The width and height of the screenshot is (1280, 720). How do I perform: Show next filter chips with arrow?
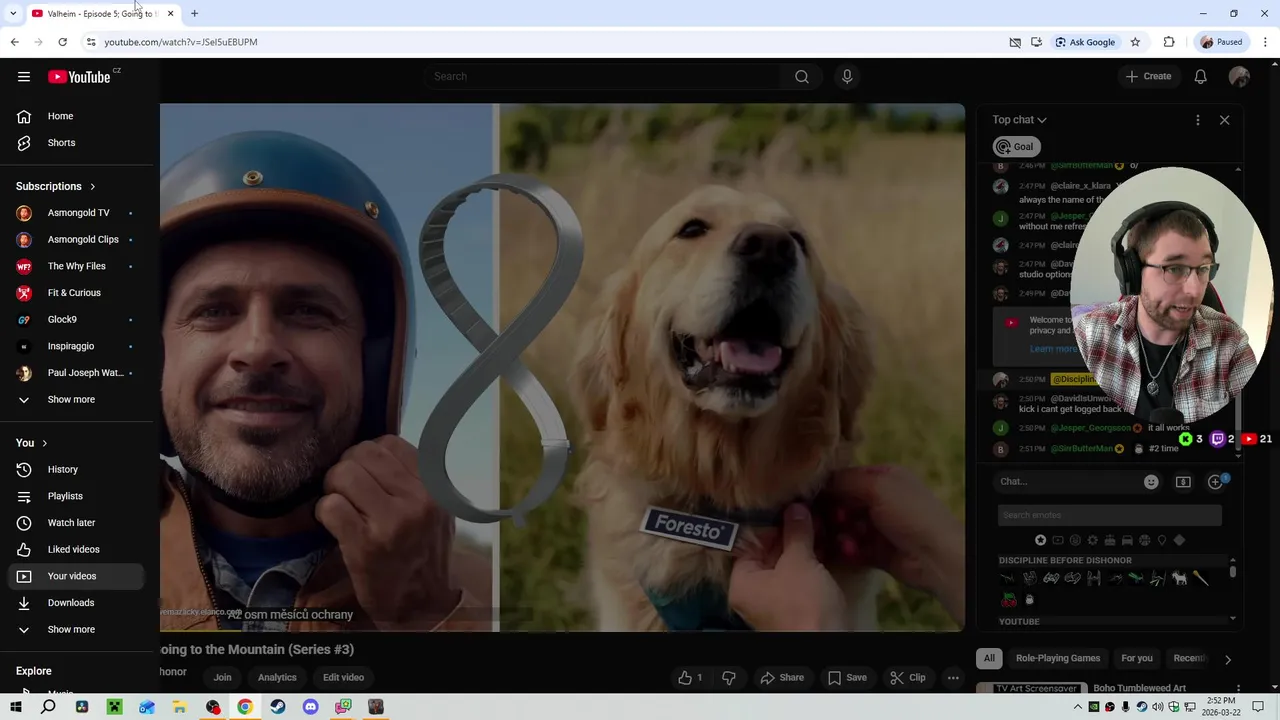(x=1228, y=659)
